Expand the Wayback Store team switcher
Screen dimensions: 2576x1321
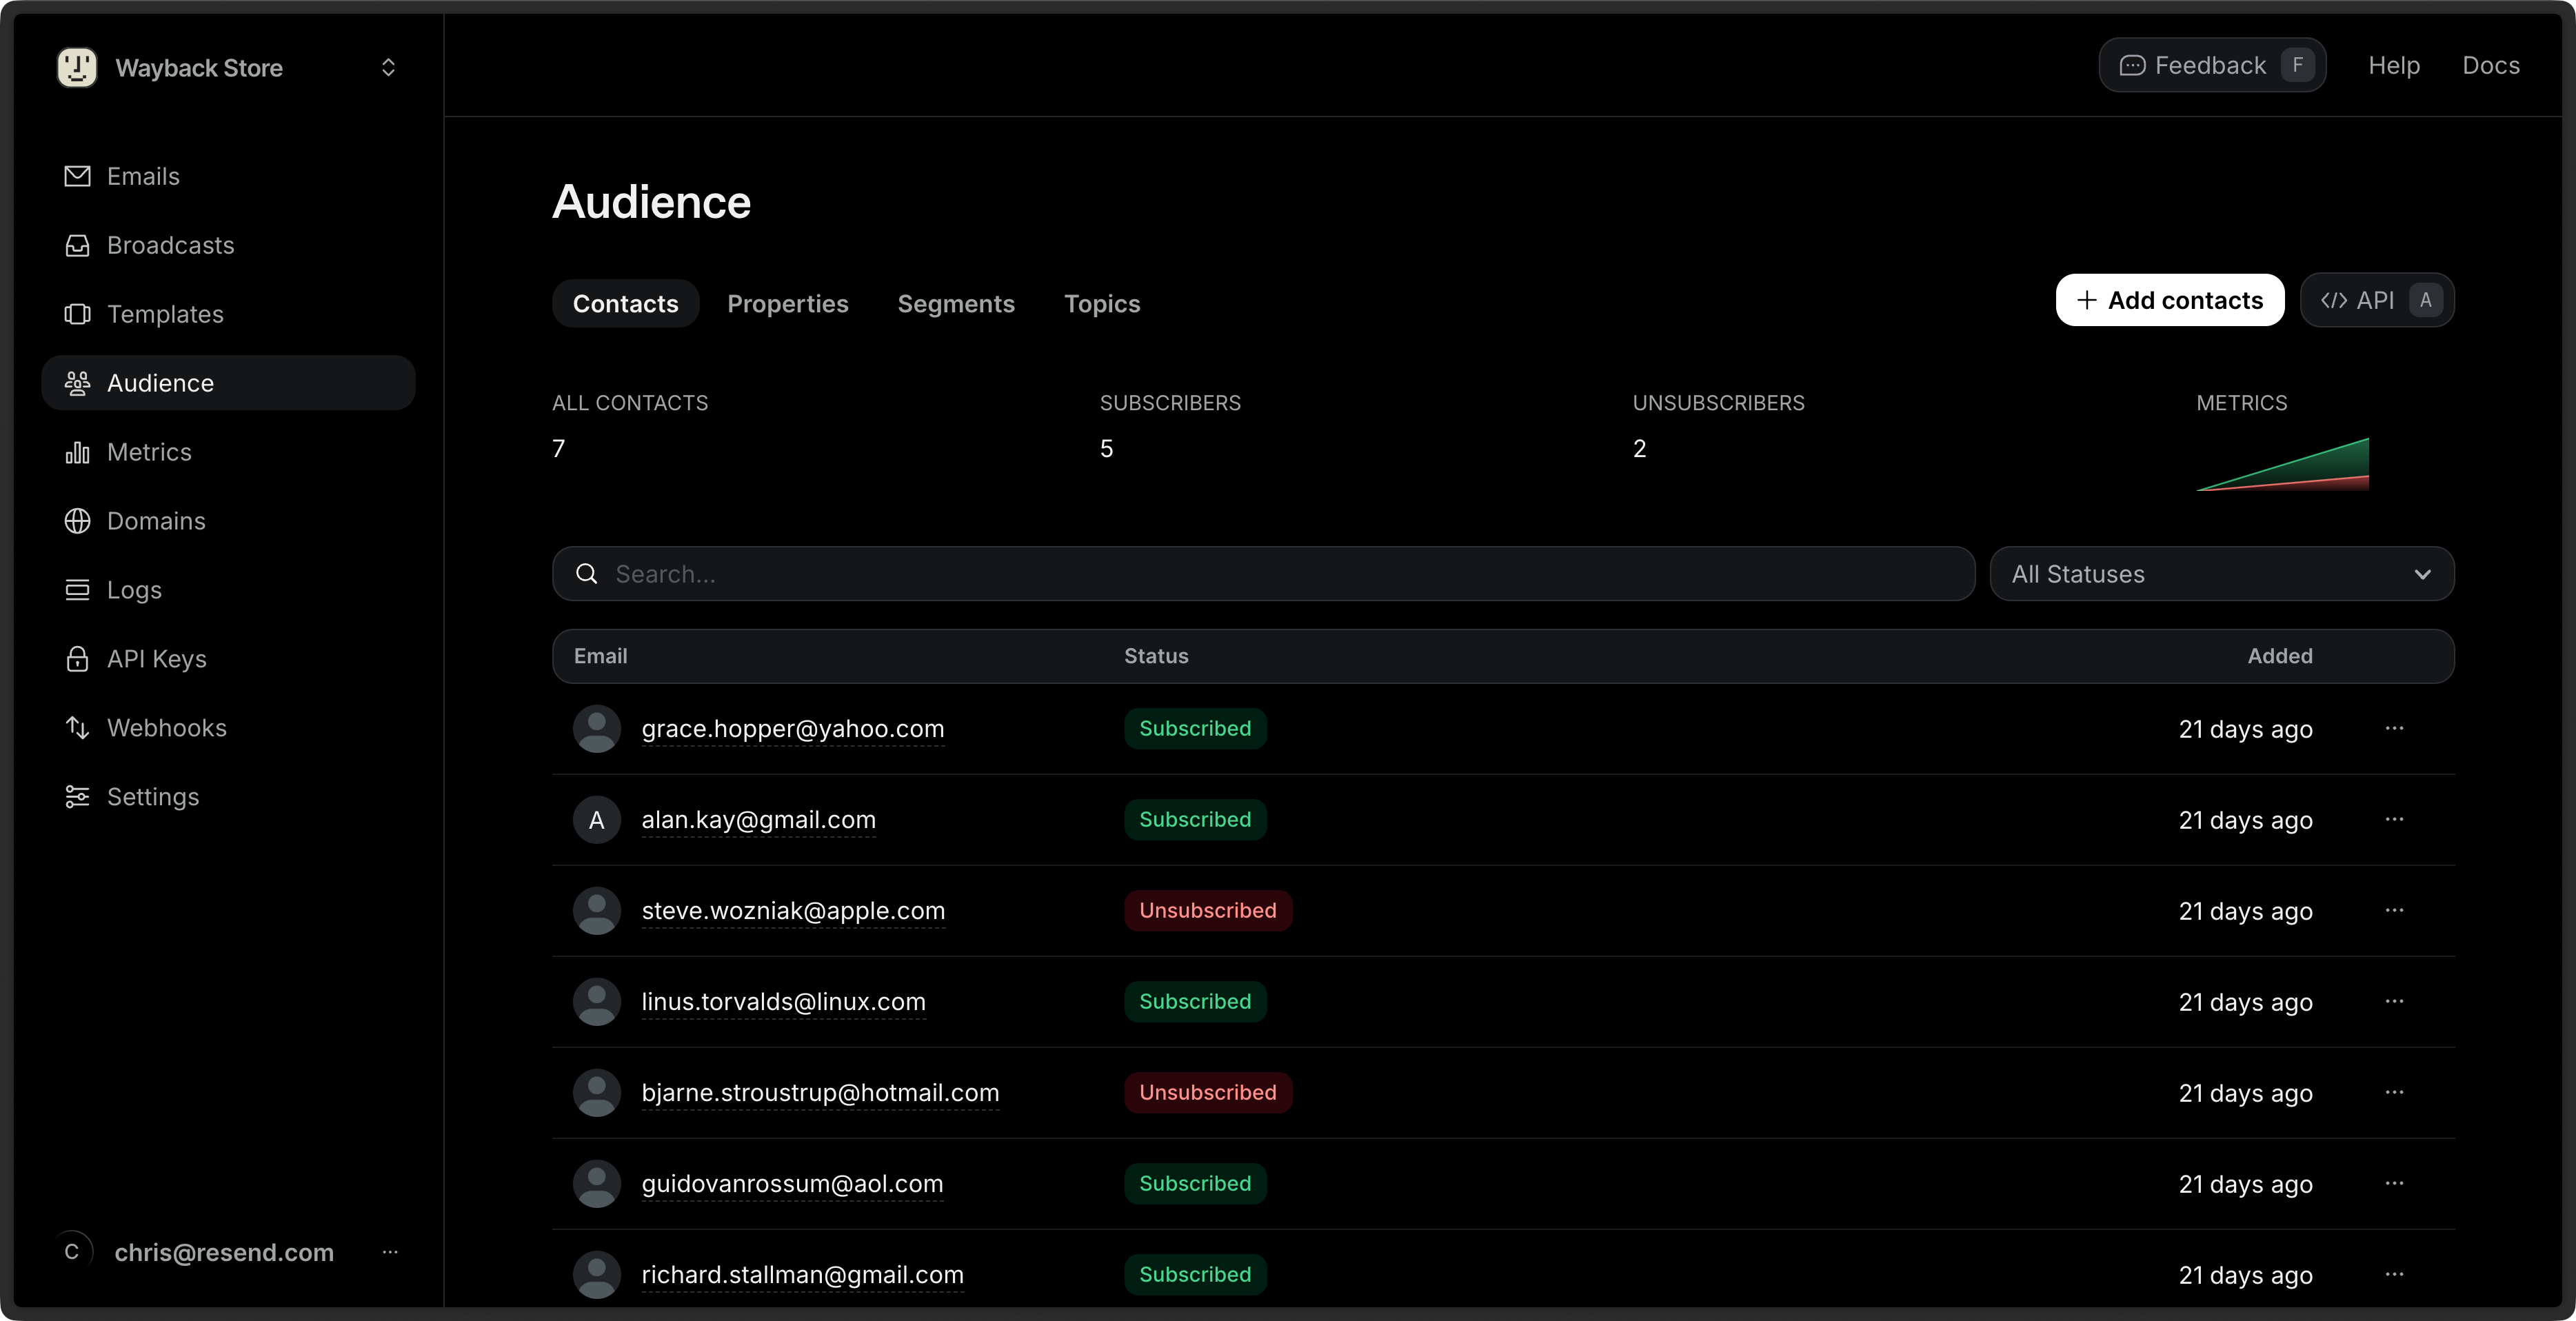point(388,67)
